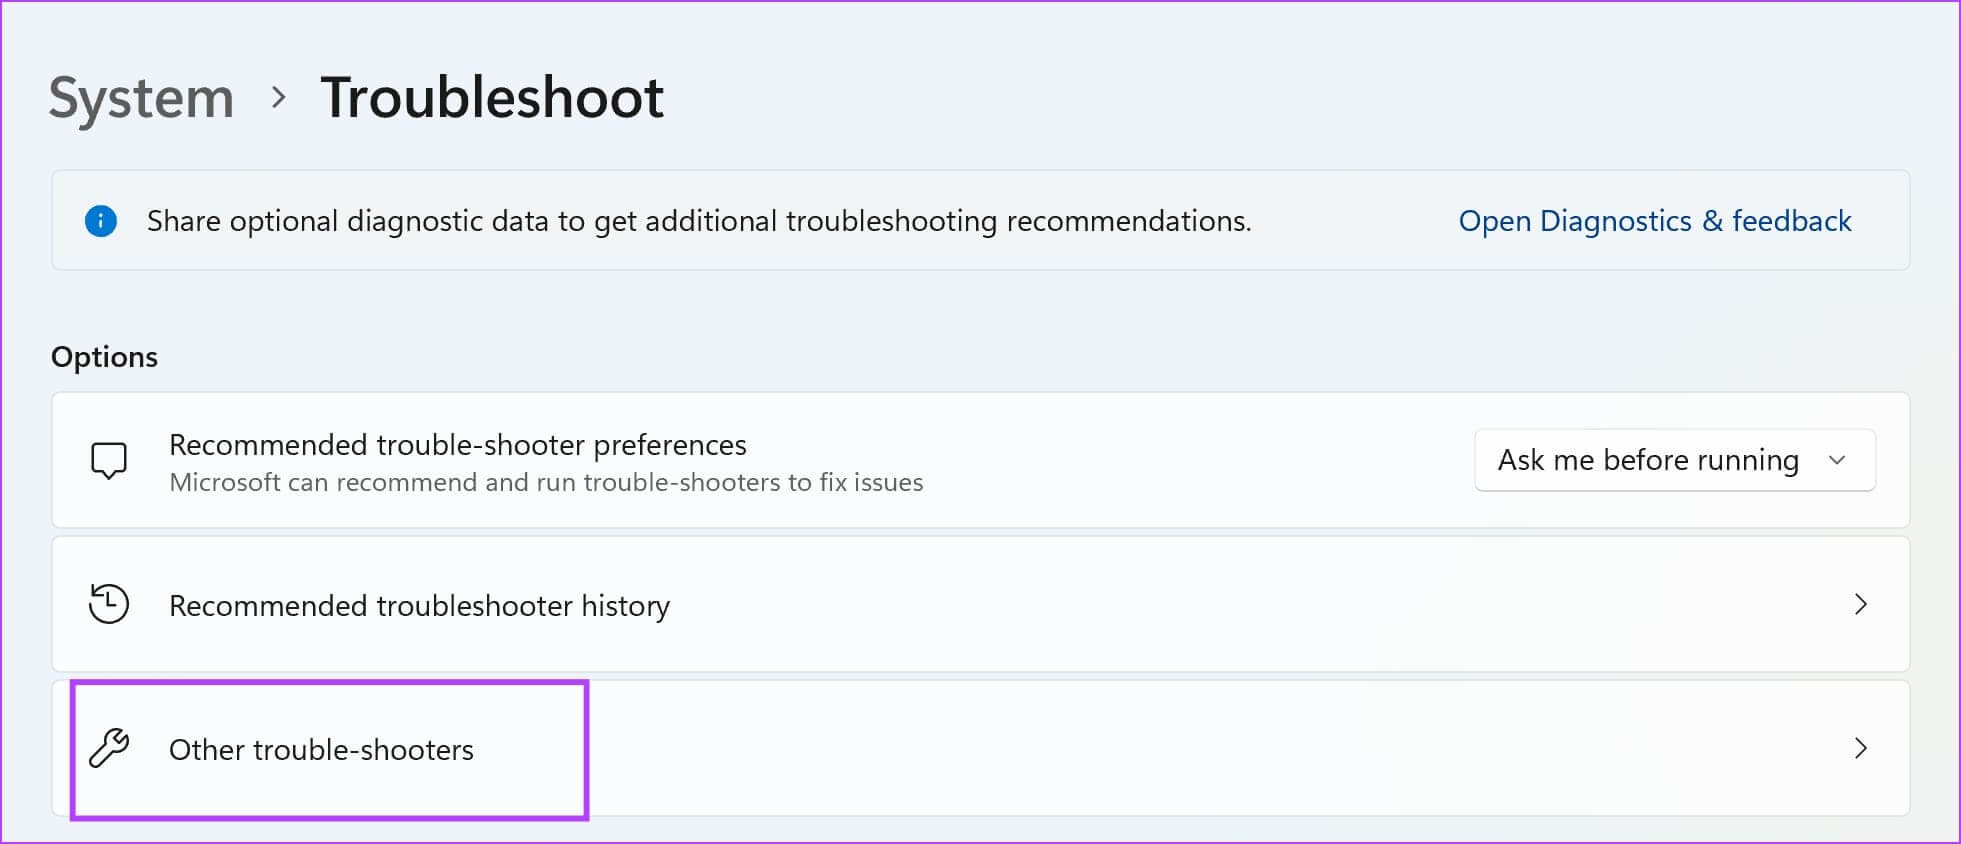
Task: Click the wrench icon for other trouble-shooters
Action: tap(109, 748)
